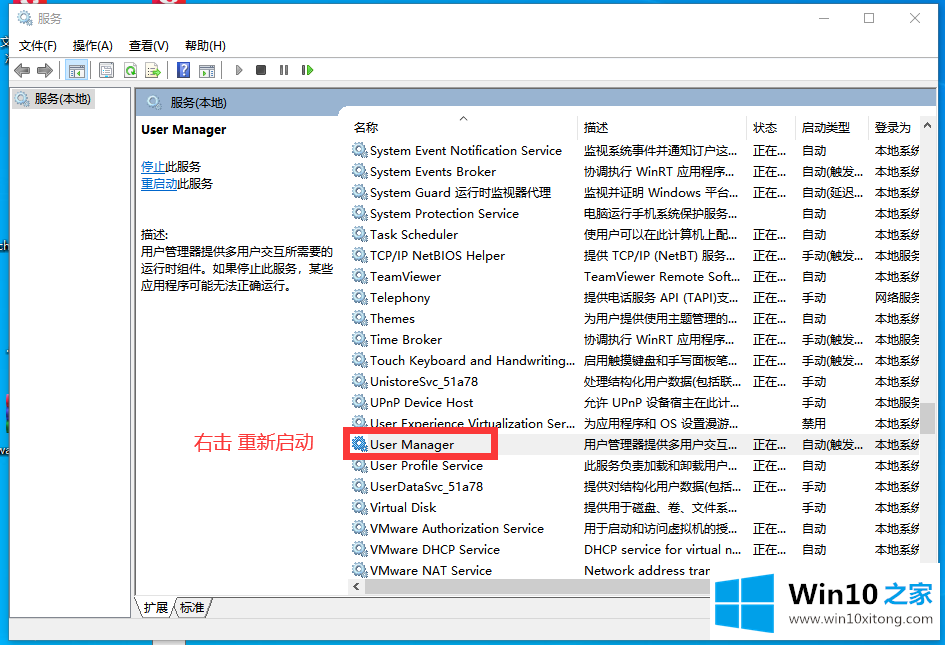The width and height of the screenshot is (945, 645).
Task: Click the Forward arrow toolbar icon
Action: tap(45, 71)
